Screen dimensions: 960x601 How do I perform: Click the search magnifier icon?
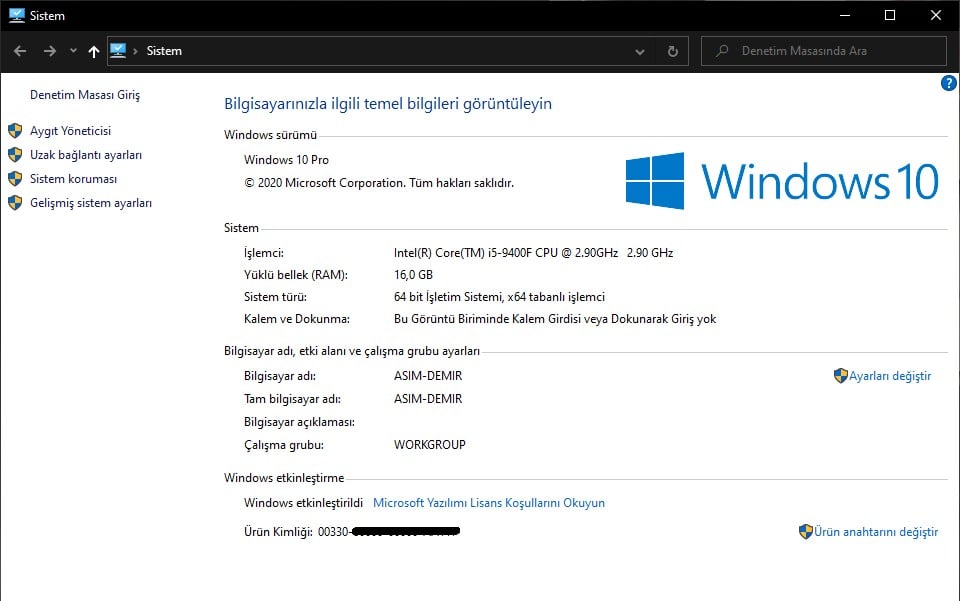point(722,51)
